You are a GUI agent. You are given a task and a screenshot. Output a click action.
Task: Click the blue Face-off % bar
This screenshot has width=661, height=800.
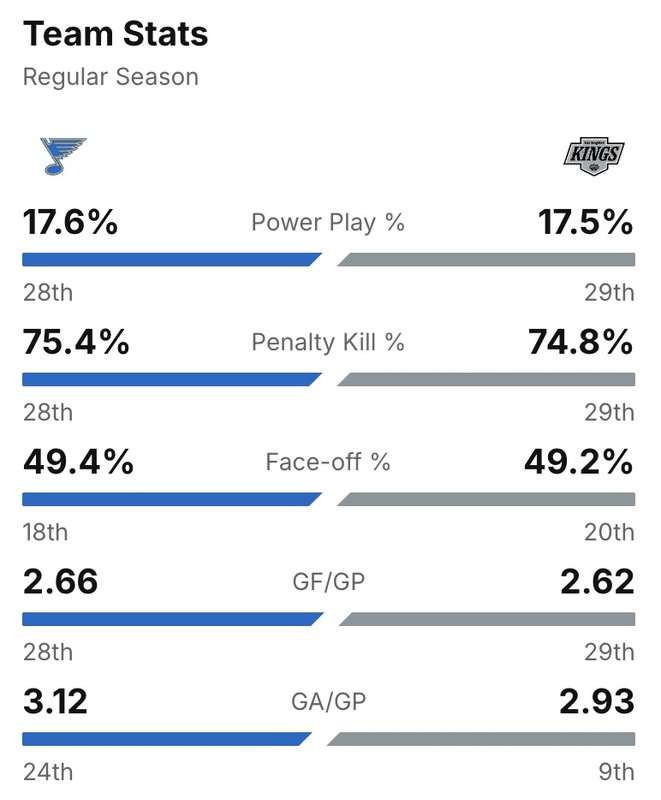click(x=170, y=499)
